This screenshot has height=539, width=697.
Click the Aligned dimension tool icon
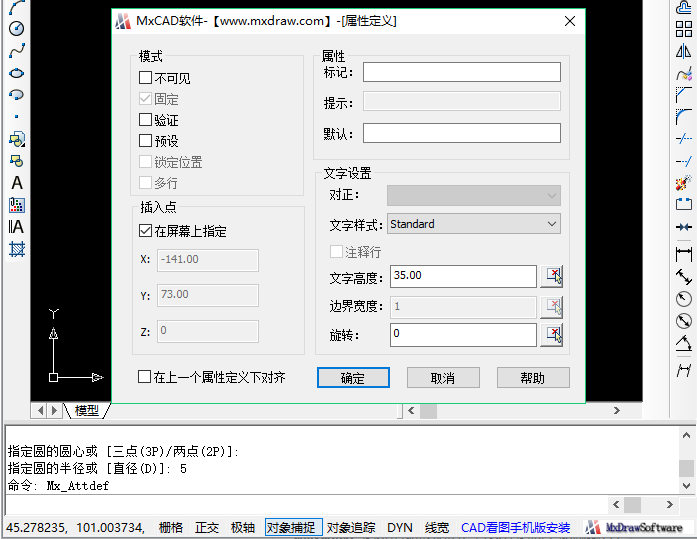point(684,277)
